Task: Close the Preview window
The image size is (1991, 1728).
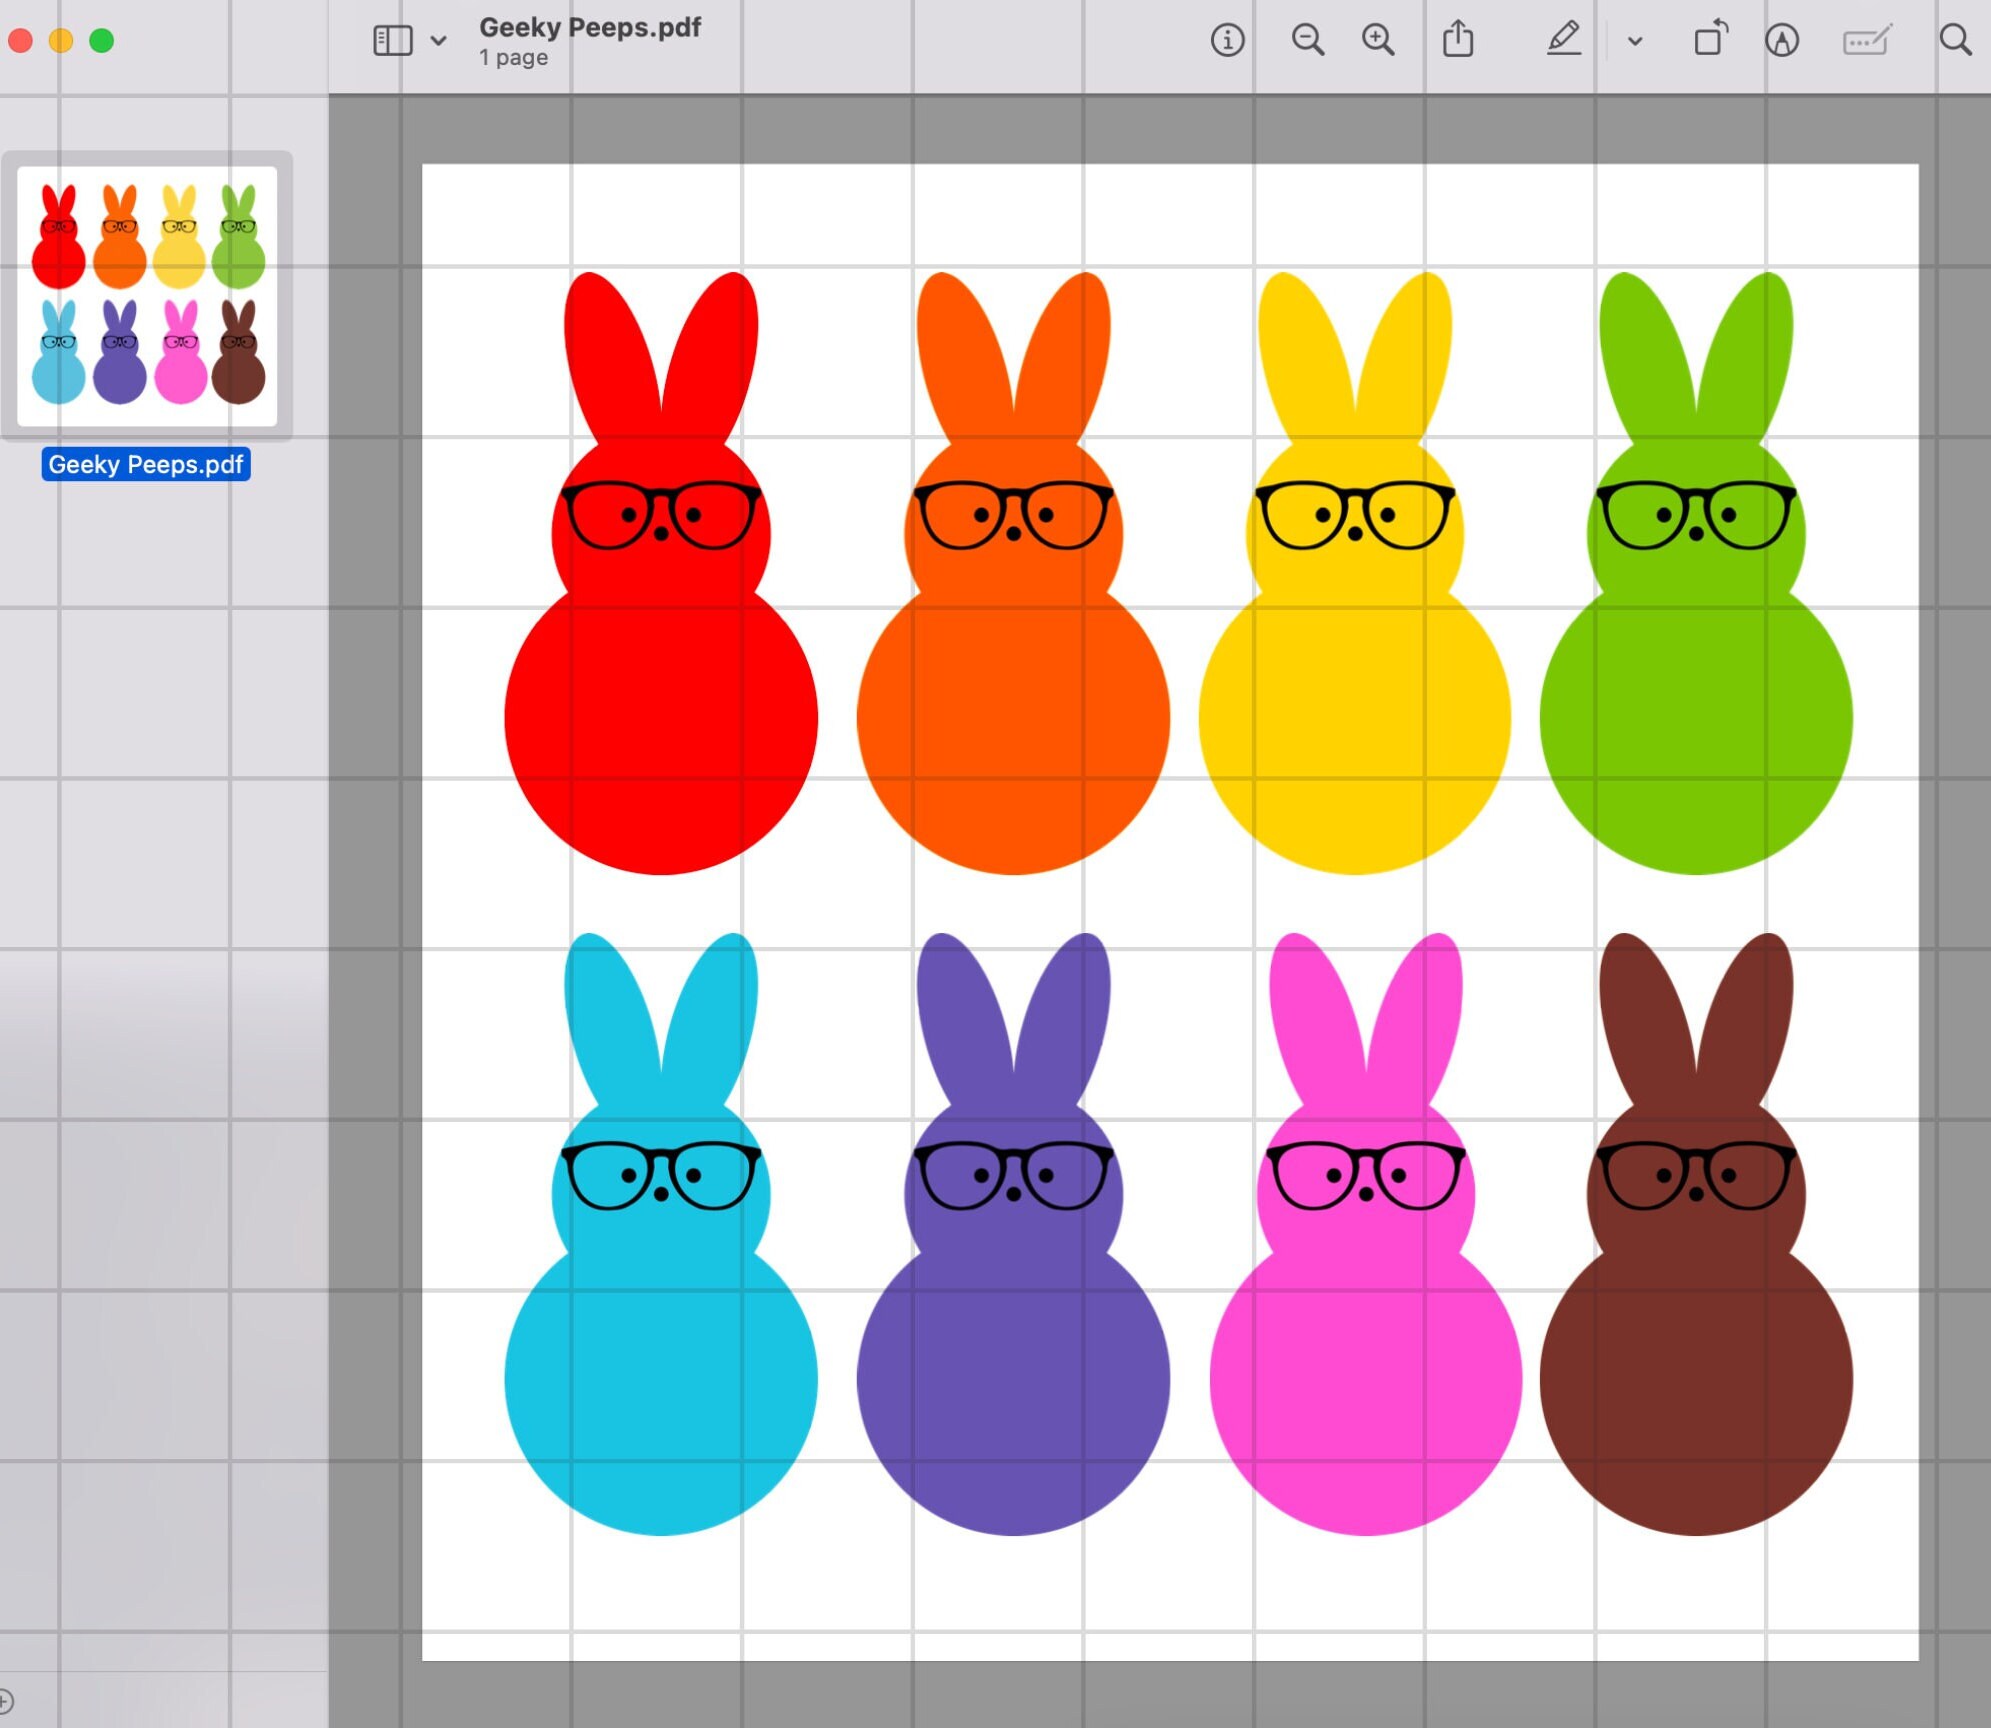Action: [21, 41]
